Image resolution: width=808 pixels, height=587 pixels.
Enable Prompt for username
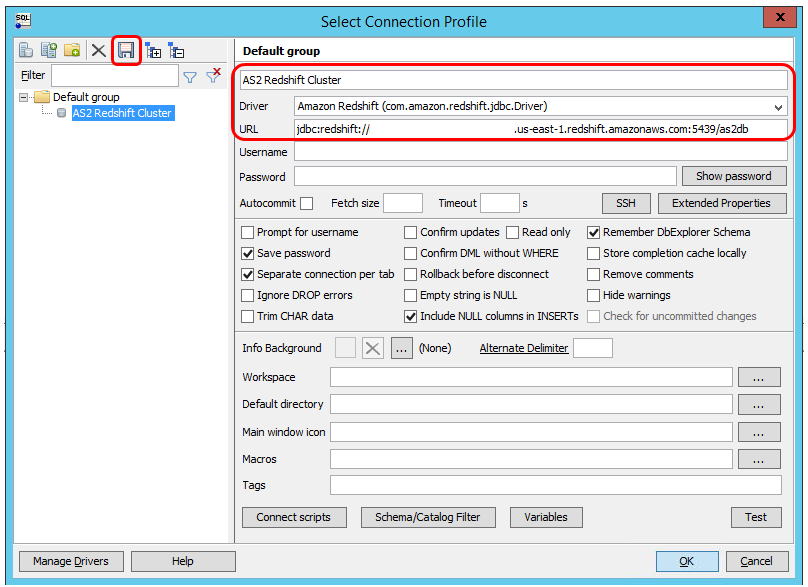(x=247, y=232)
